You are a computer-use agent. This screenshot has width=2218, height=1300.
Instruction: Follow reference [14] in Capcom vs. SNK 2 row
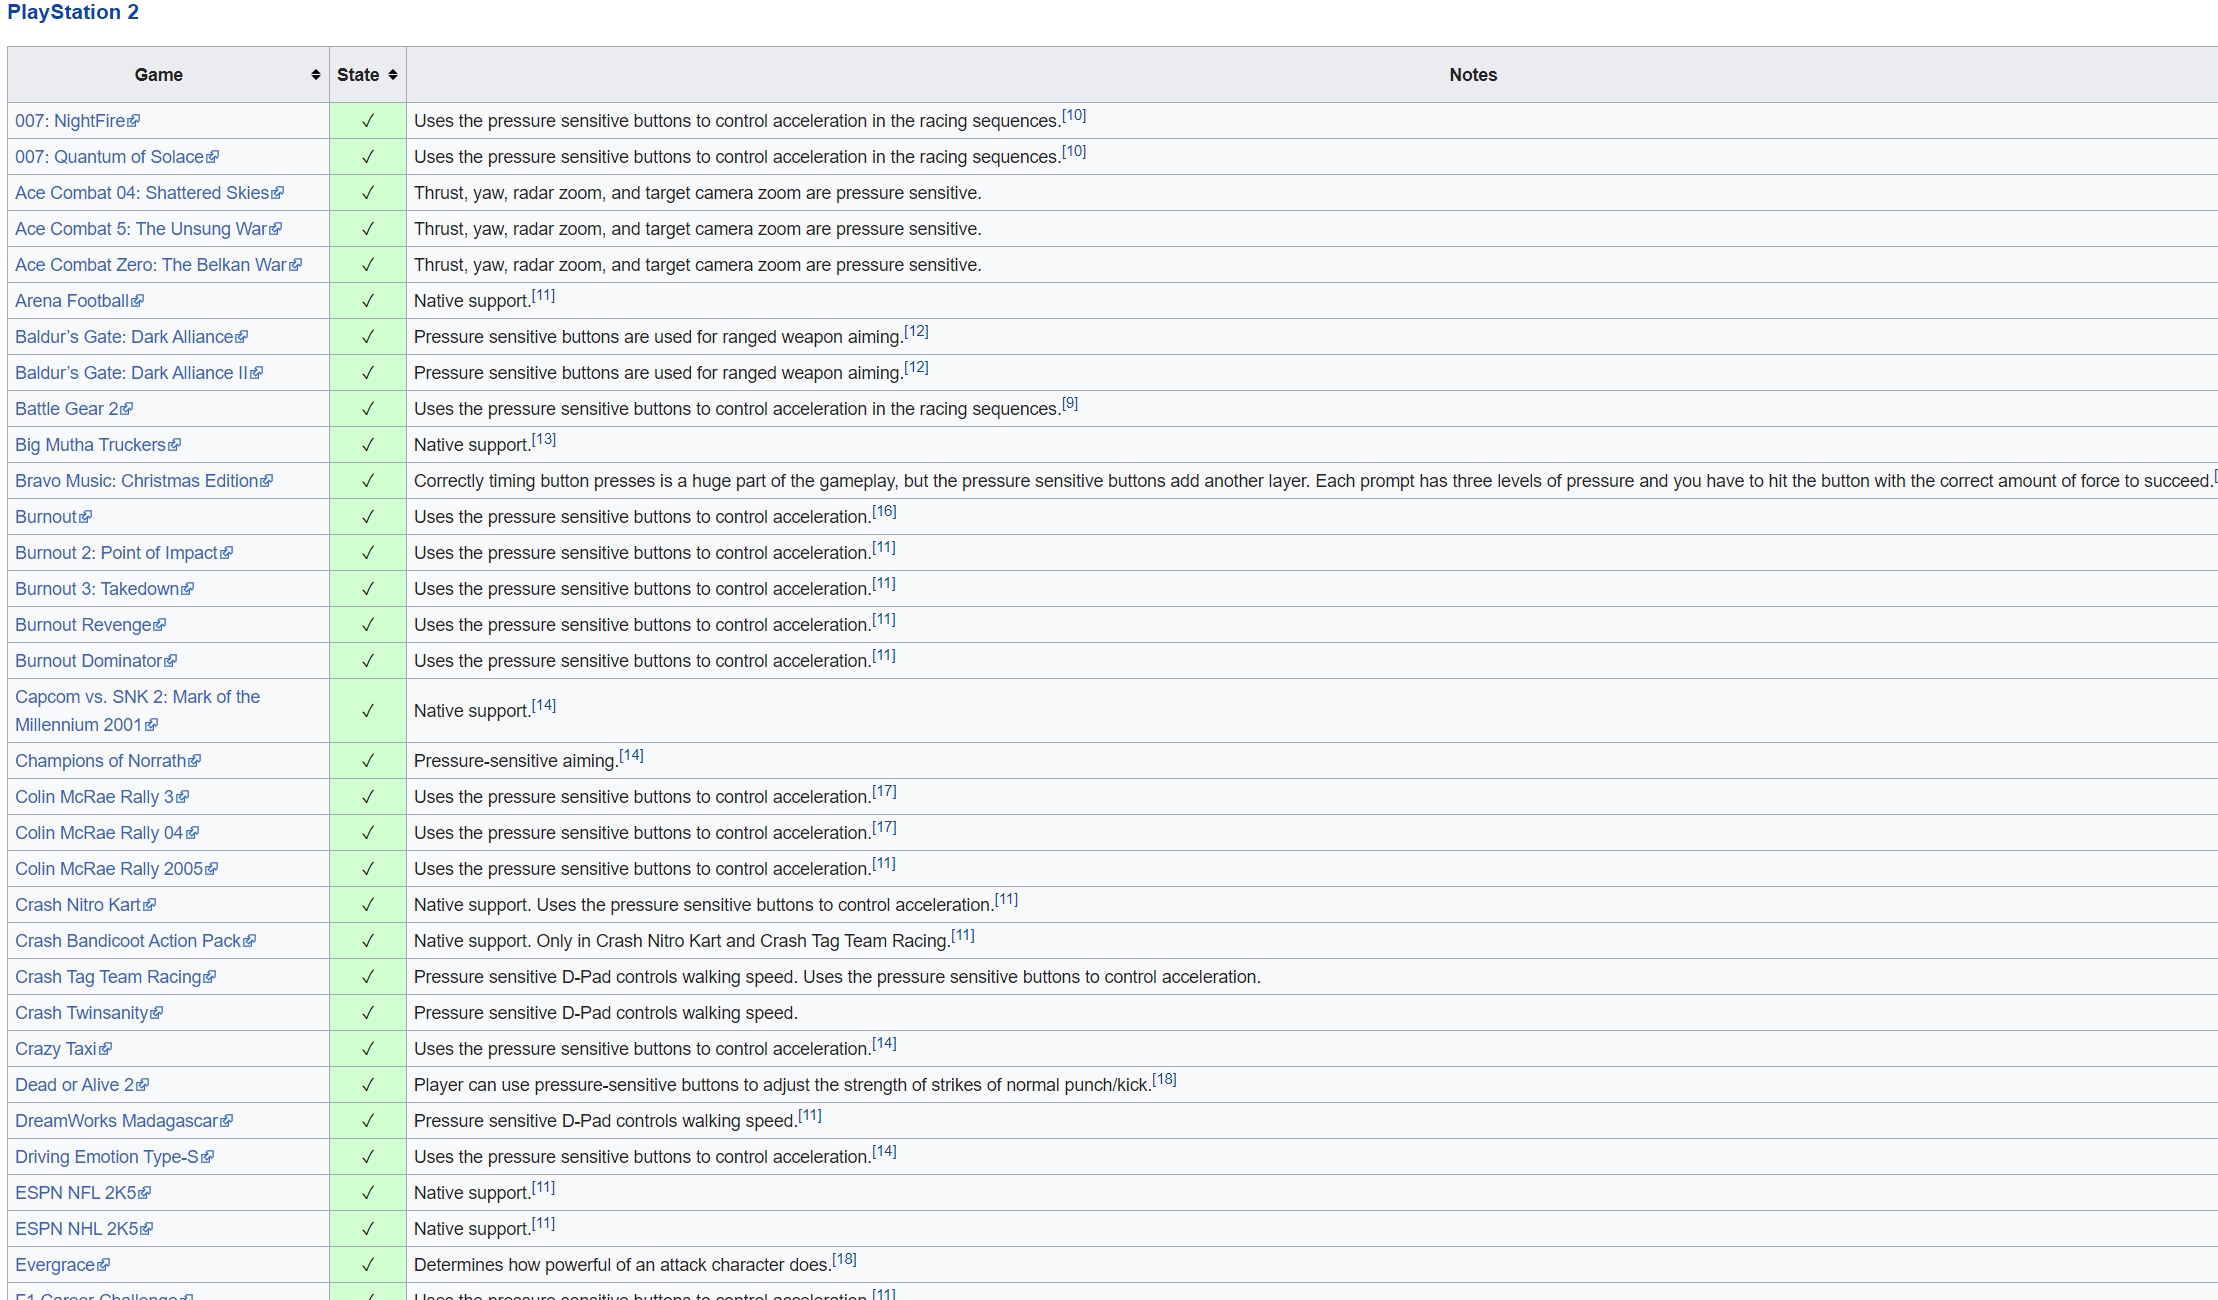[543, 706]
